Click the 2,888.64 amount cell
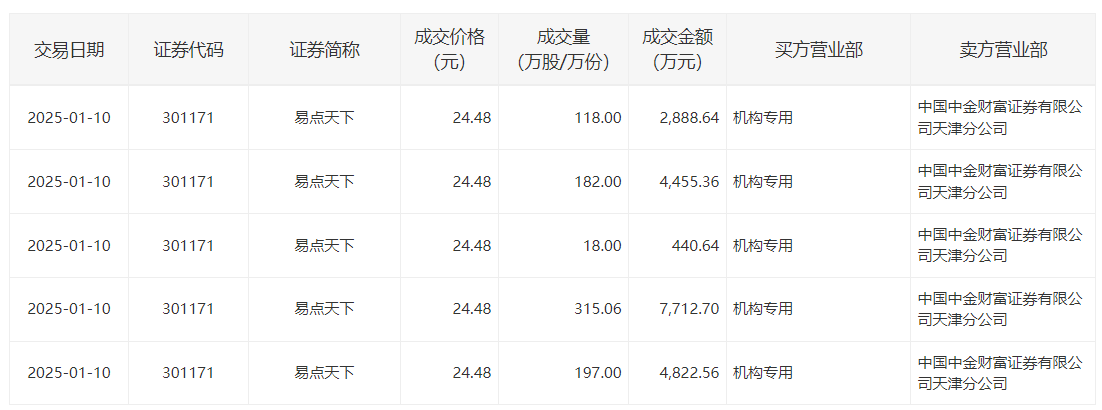This screenshot has width=1102, height=410. (689, 118)
